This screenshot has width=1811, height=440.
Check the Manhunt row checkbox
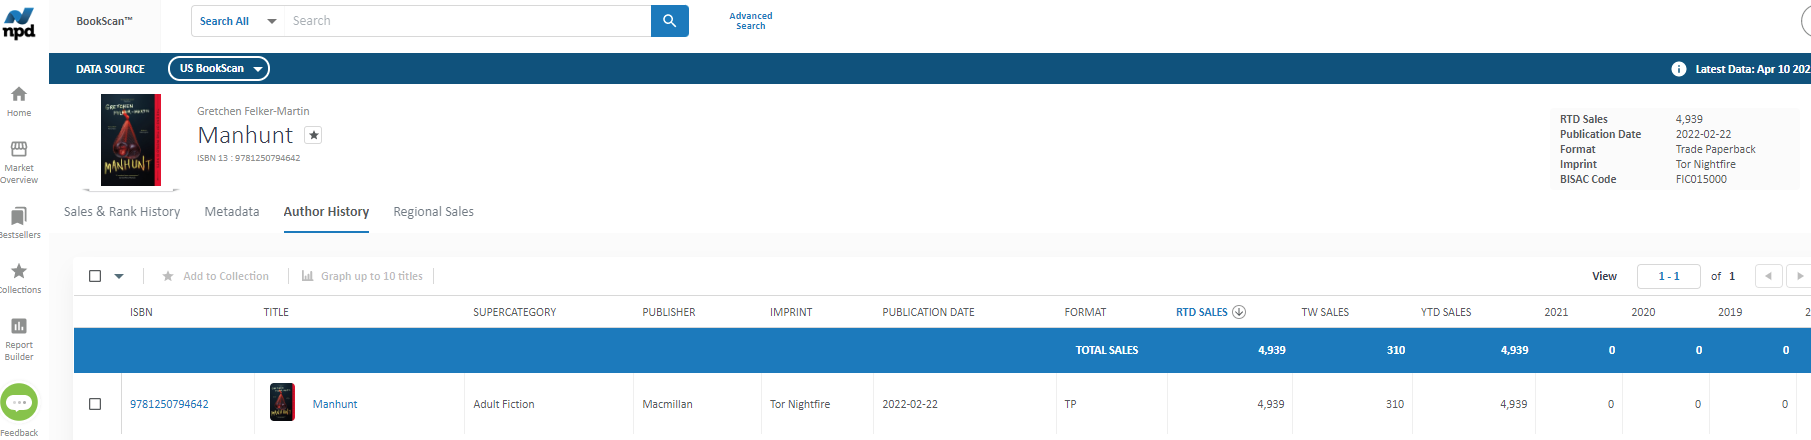click(x=95, y=404)
